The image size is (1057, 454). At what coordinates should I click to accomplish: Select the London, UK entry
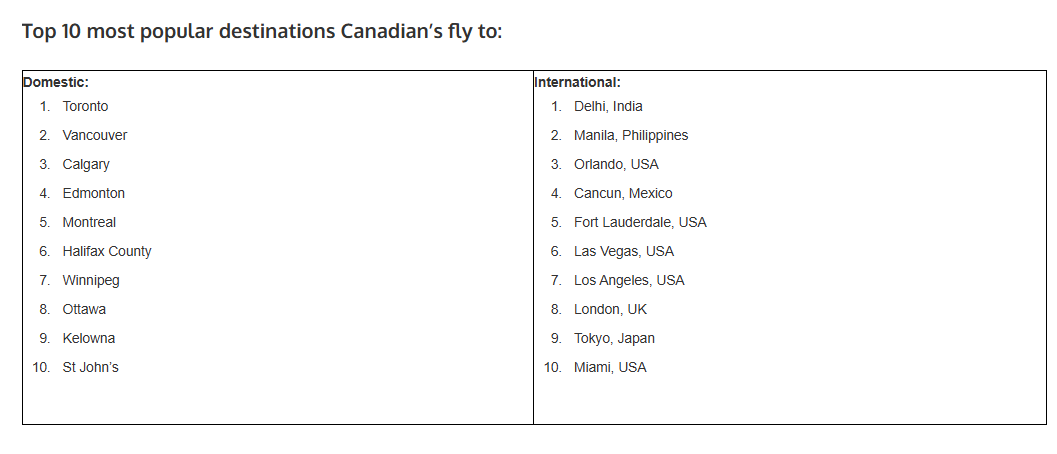(x=610, y=309)
